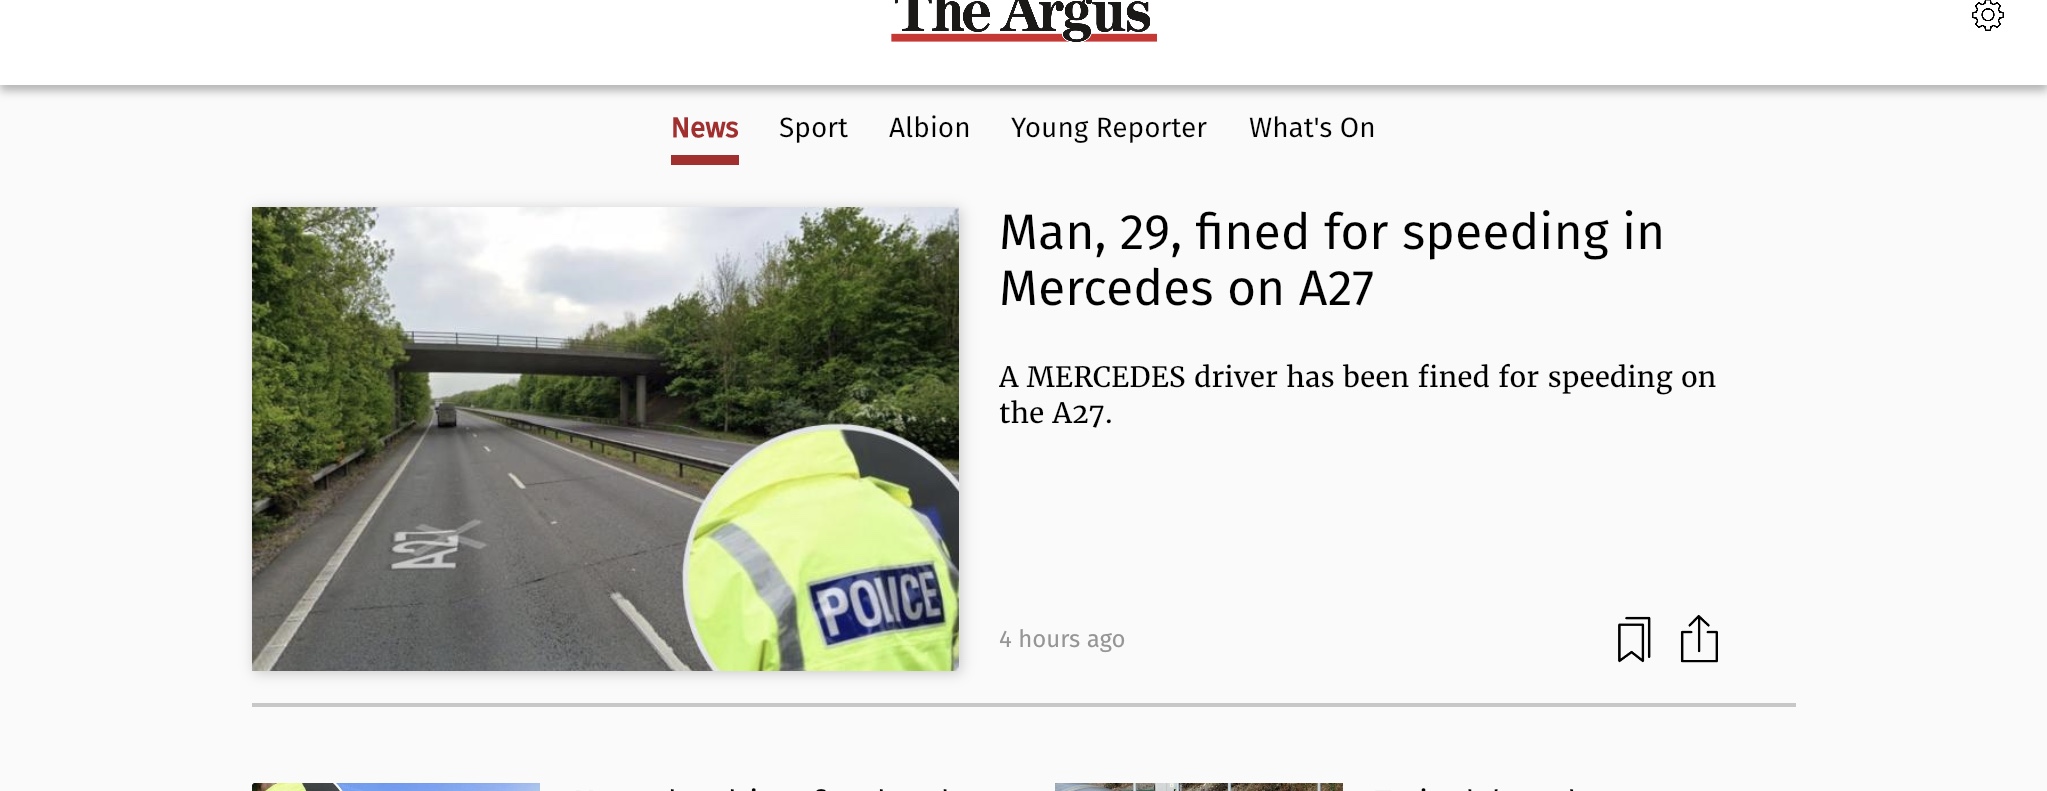Viewport: 2047px width, 791px height.
Task: Open headline "Man, 29, fined for speeding"
Action: 1331,260
